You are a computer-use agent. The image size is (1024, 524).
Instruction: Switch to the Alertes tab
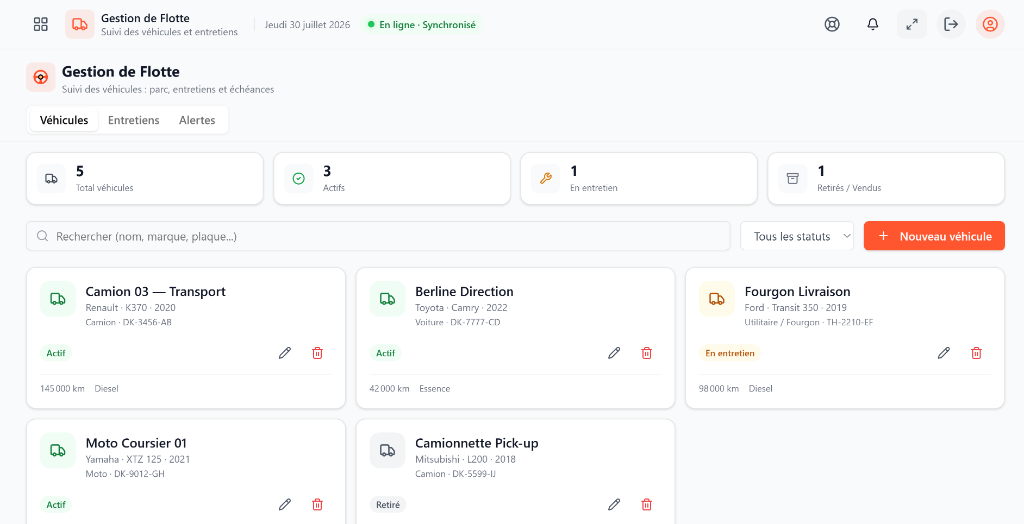click(197, 120)
